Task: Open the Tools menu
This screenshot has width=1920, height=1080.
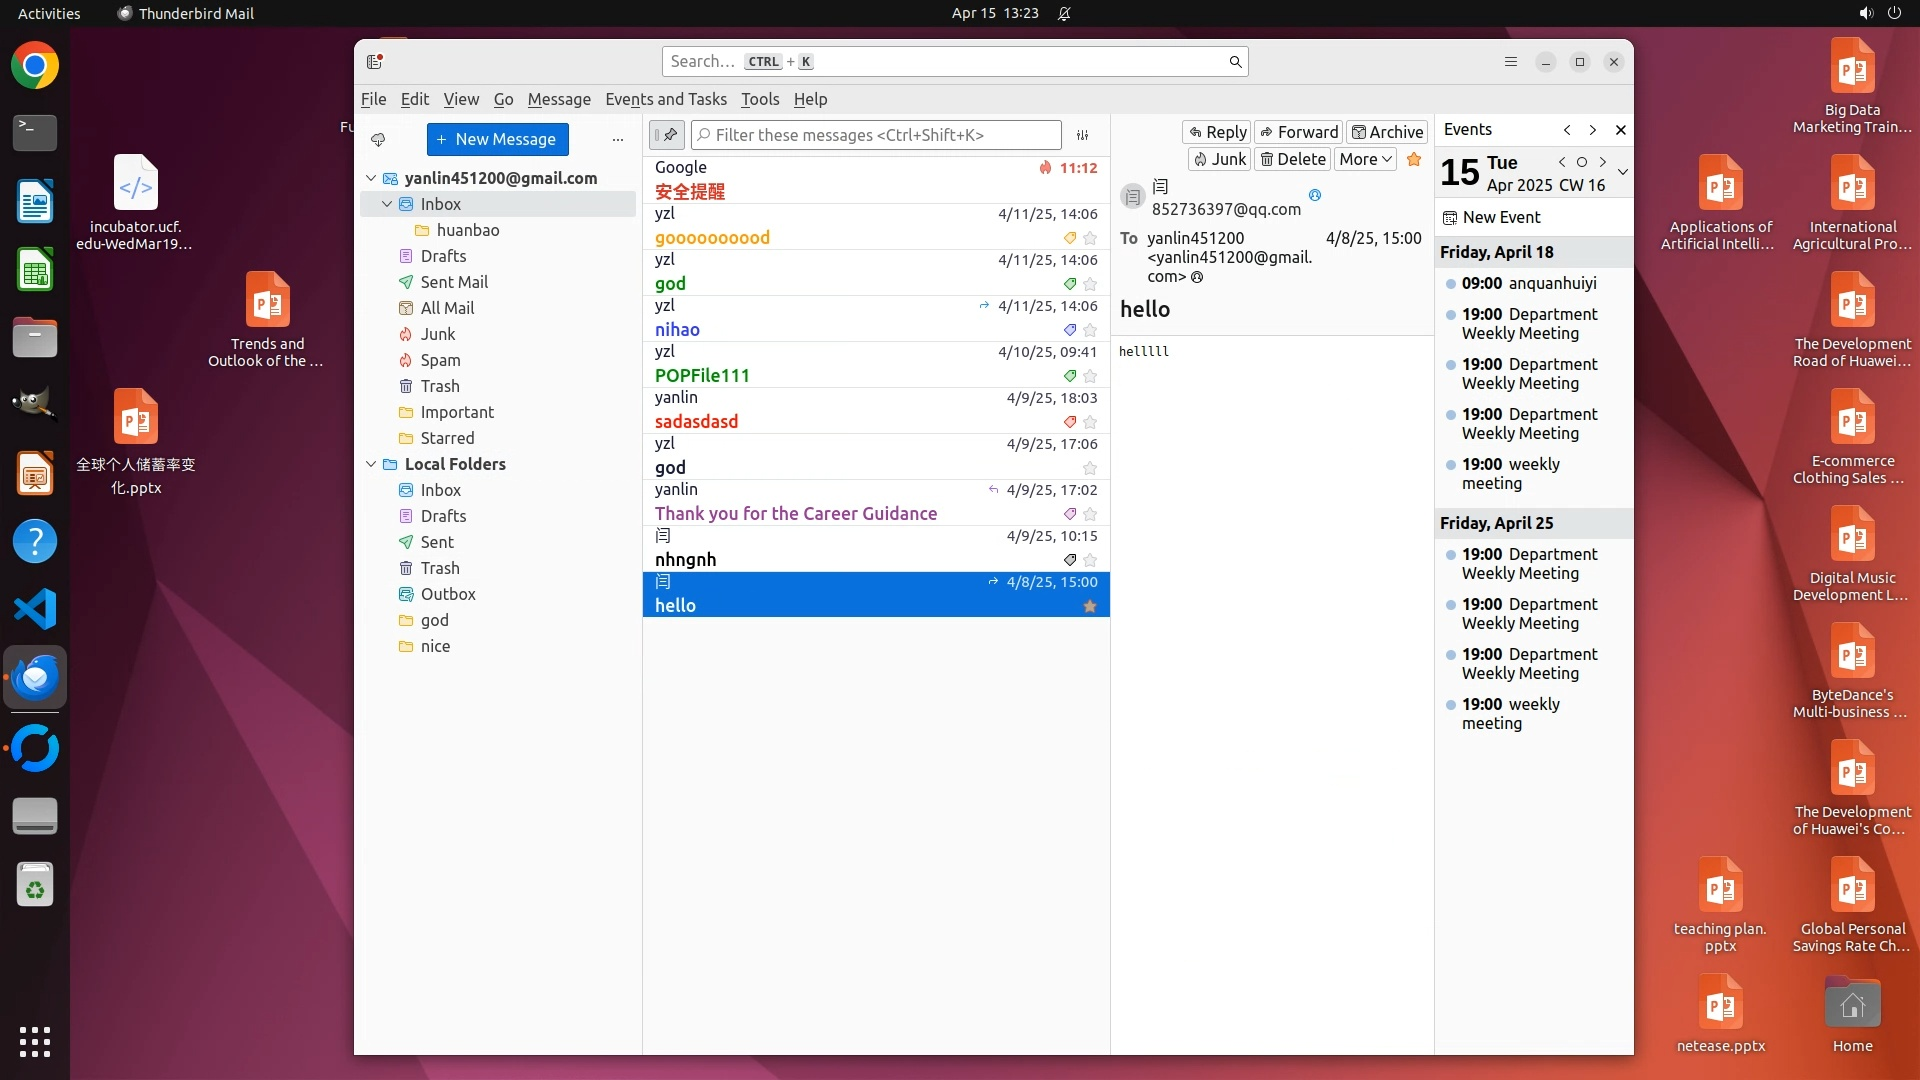Action: click(x=759, y=99)
